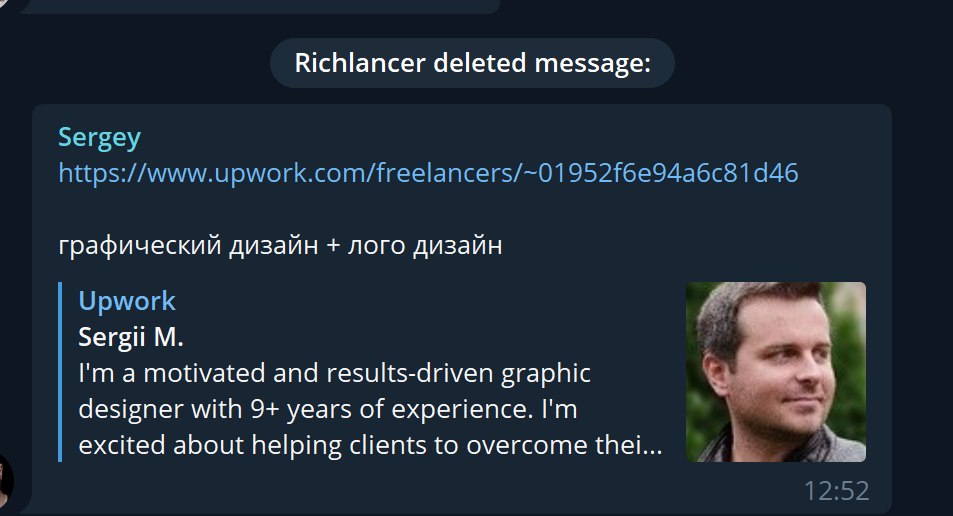Click the dark chat background beside the bubble

[x=923, y=273]
